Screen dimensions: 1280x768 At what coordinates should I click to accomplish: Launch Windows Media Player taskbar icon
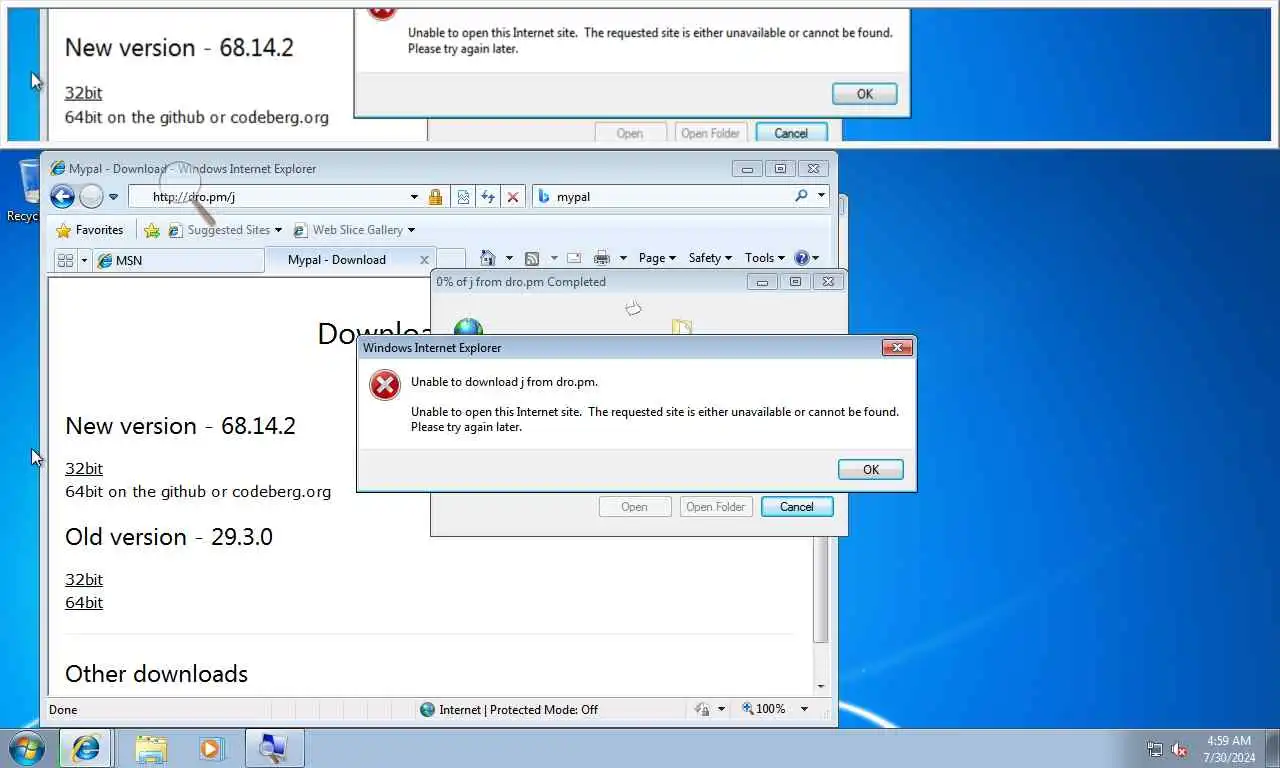click(x=211, y=748)
